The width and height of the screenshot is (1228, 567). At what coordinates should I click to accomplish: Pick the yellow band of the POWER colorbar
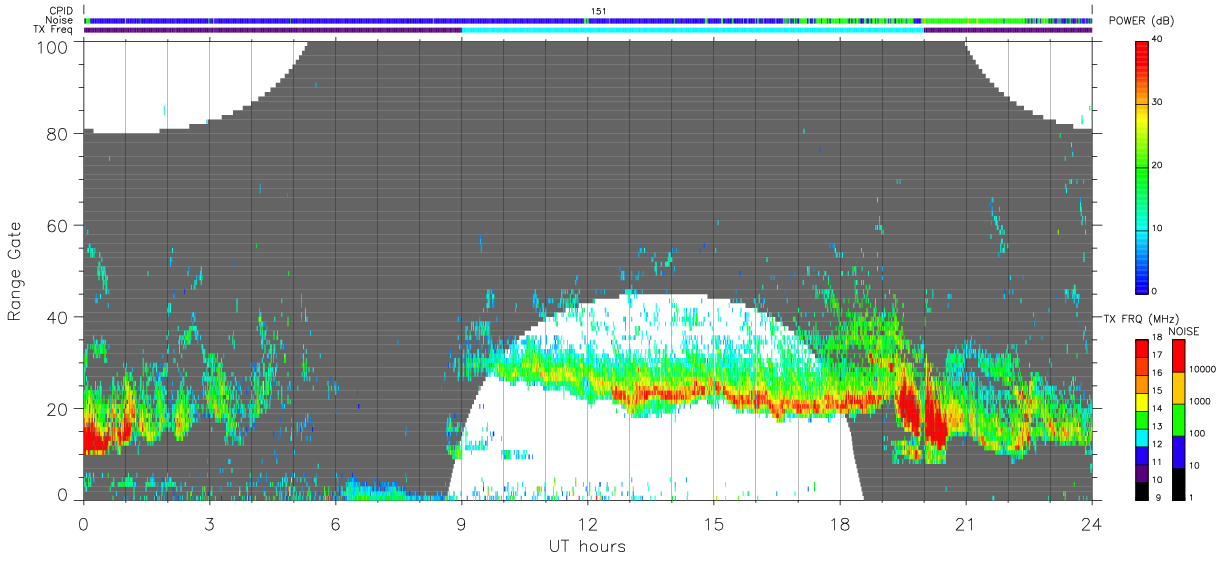click(x=1143, y=117)
